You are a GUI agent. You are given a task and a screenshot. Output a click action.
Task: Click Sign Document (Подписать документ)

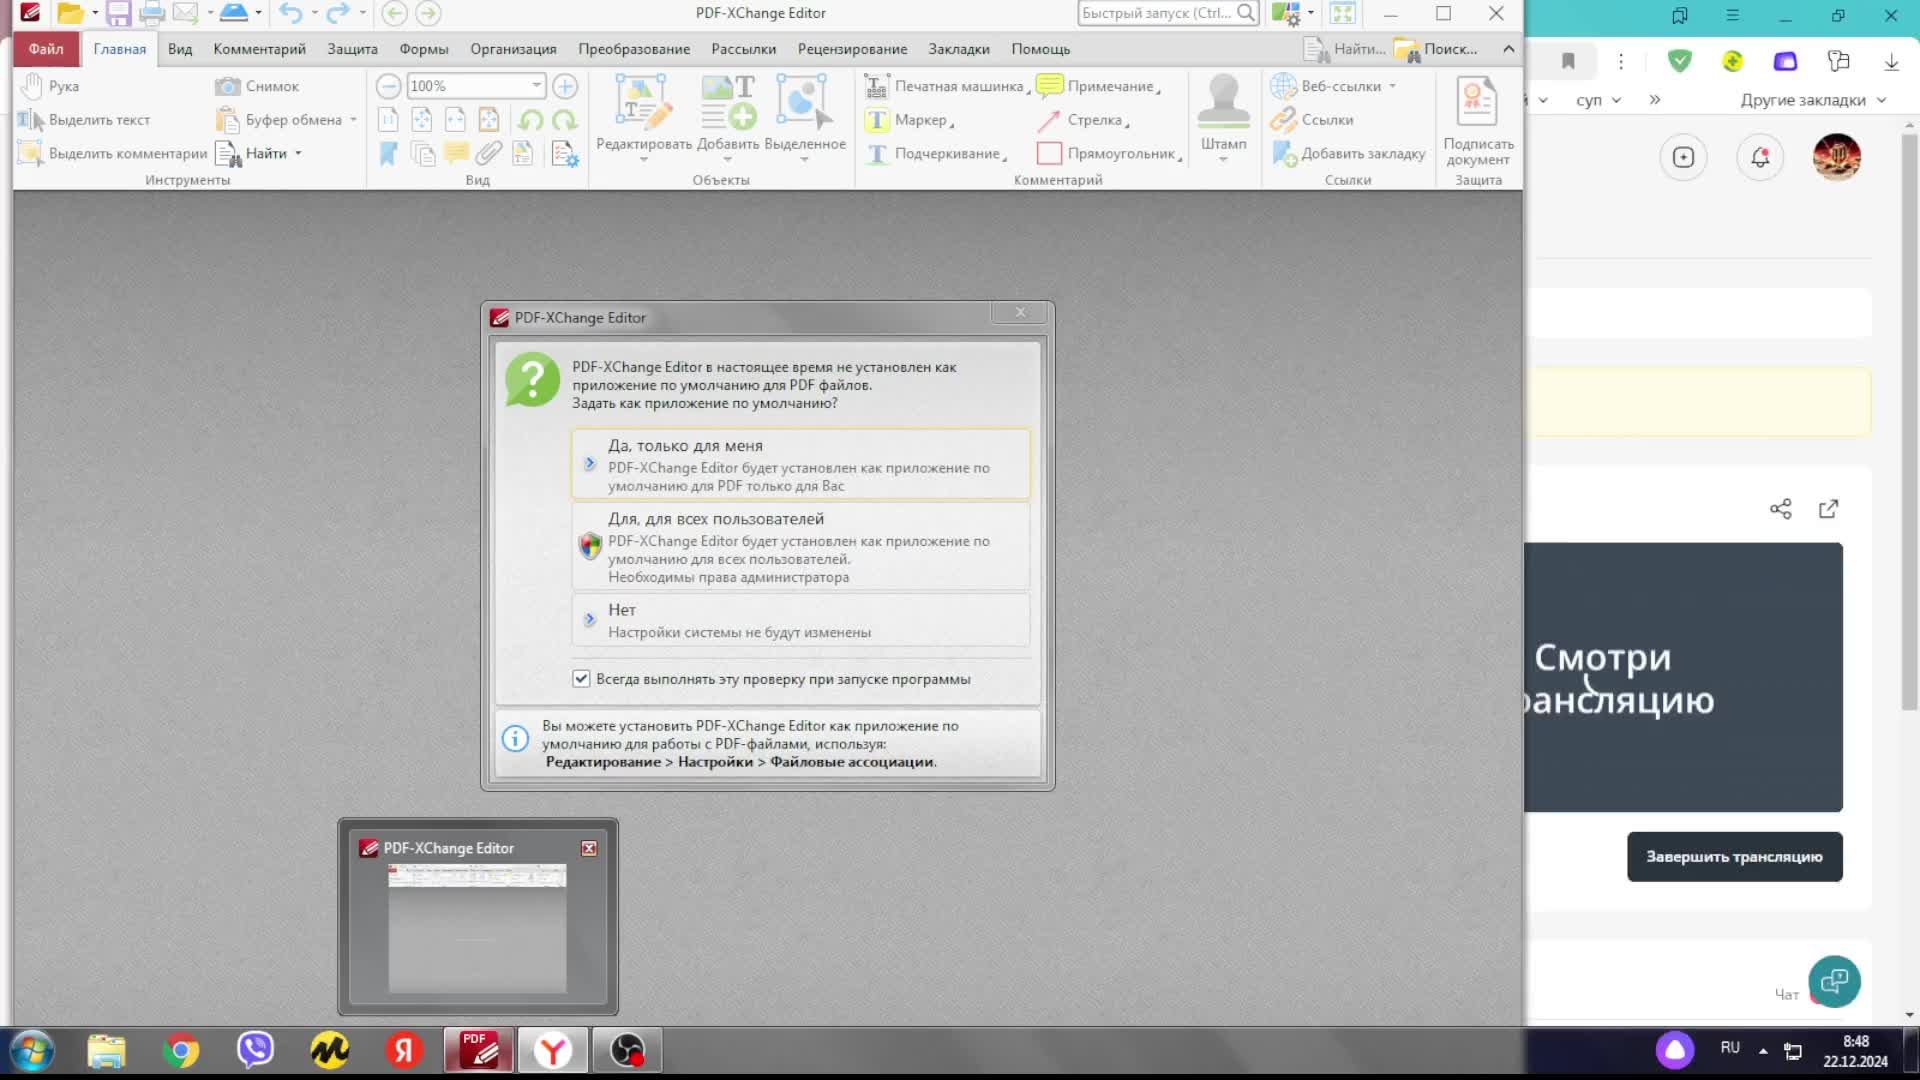pyautogui.click(x=1478, y=120)
